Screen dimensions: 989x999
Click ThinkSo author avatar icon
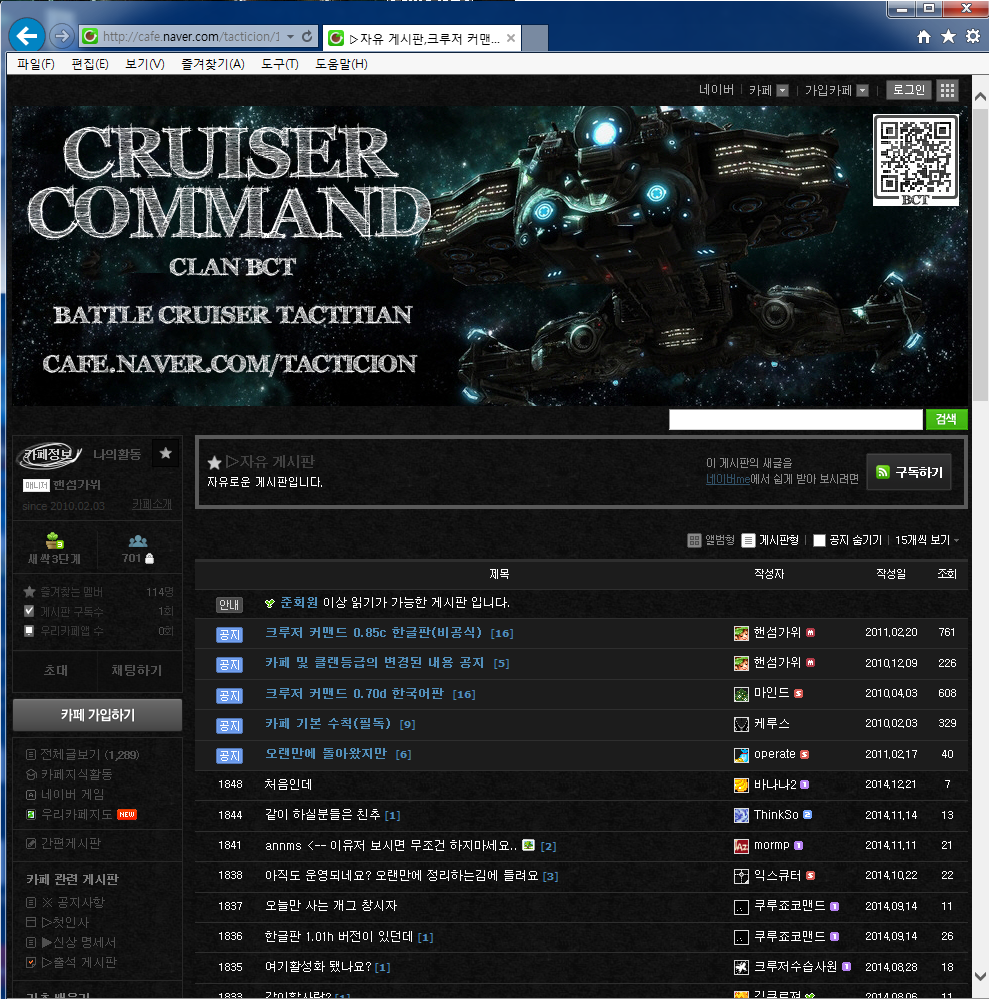pos(741,816)
